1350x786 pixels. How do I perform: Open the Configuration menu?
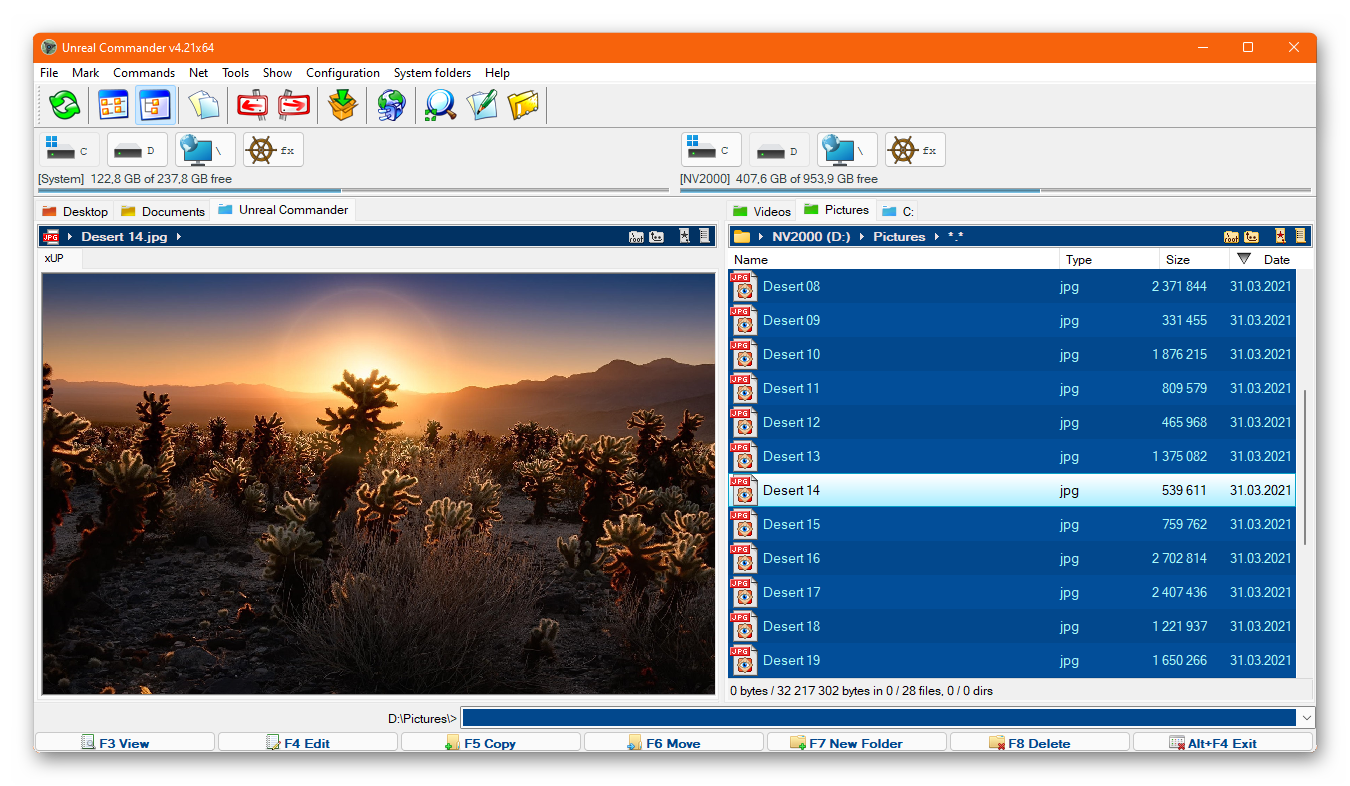point(343,73)
